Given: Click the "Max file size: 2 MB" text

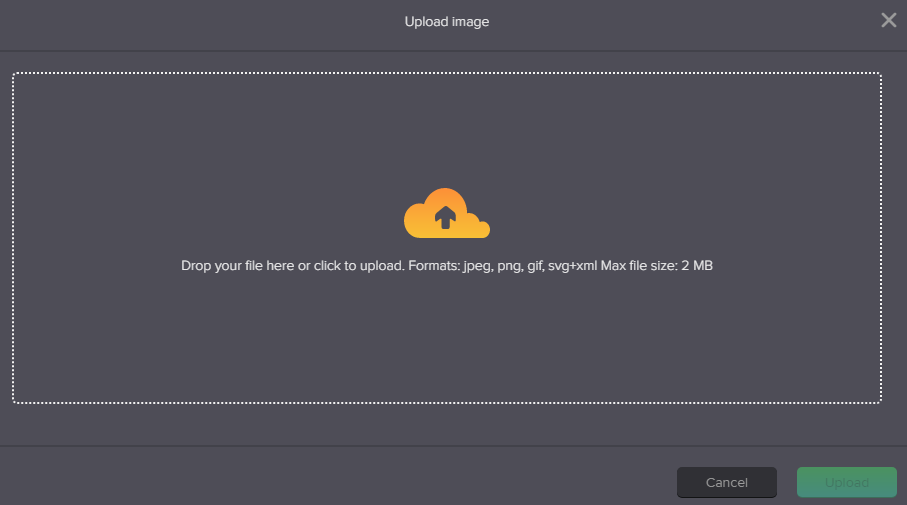Looking at the screenshot, I should pos(657,266).
